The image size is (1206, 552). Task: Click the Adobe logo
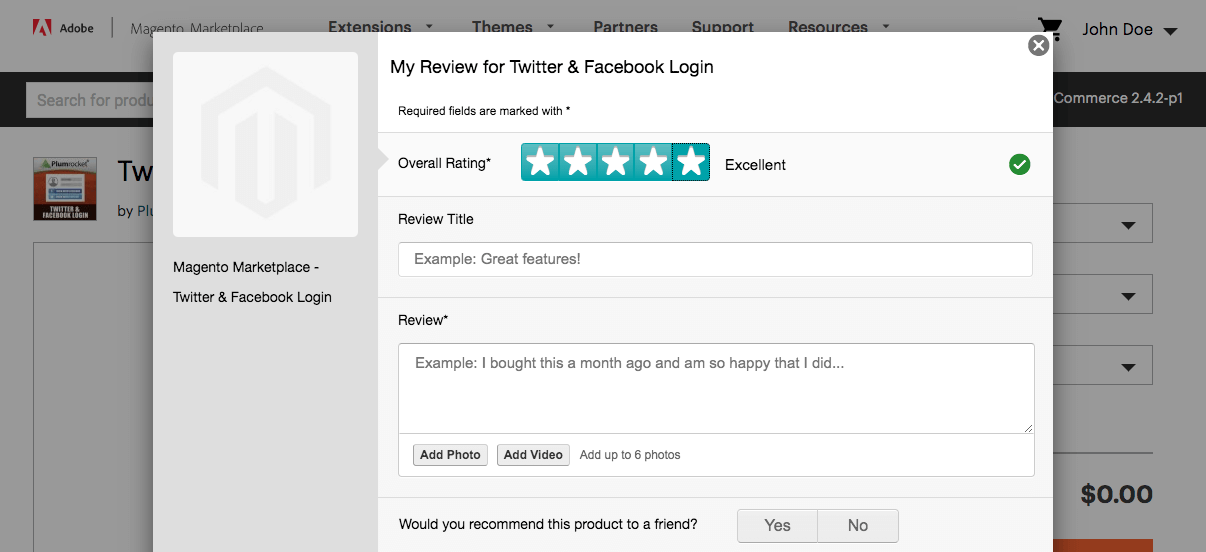click(63, 28)
